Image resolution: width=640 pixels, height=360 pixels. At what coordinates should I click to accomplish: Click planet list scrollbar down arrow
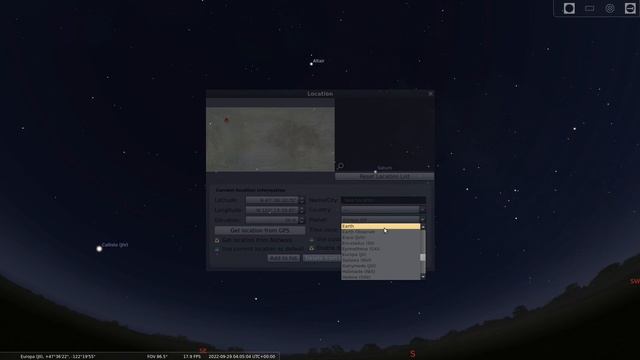(x=423, y=277)
